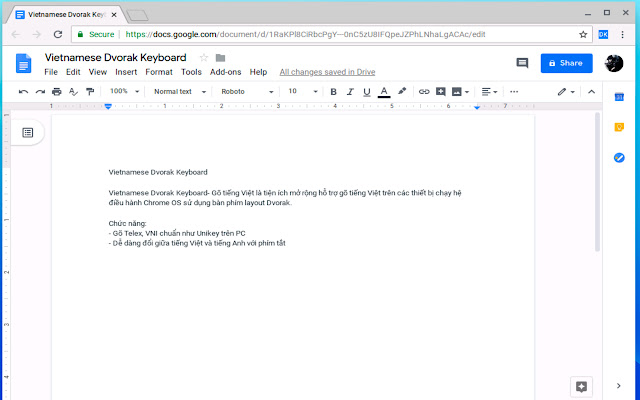The height and width of the screenshot is (400, 640).
Task: Open the Format menu
Action: [x=159, y=72]
